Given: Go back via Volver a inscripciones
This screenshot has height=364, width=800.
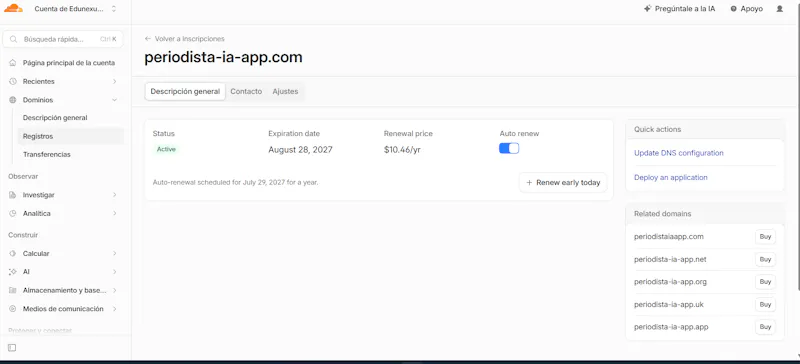Looking at the screenshot, I should pyautogui.click(x=184, y=39).
